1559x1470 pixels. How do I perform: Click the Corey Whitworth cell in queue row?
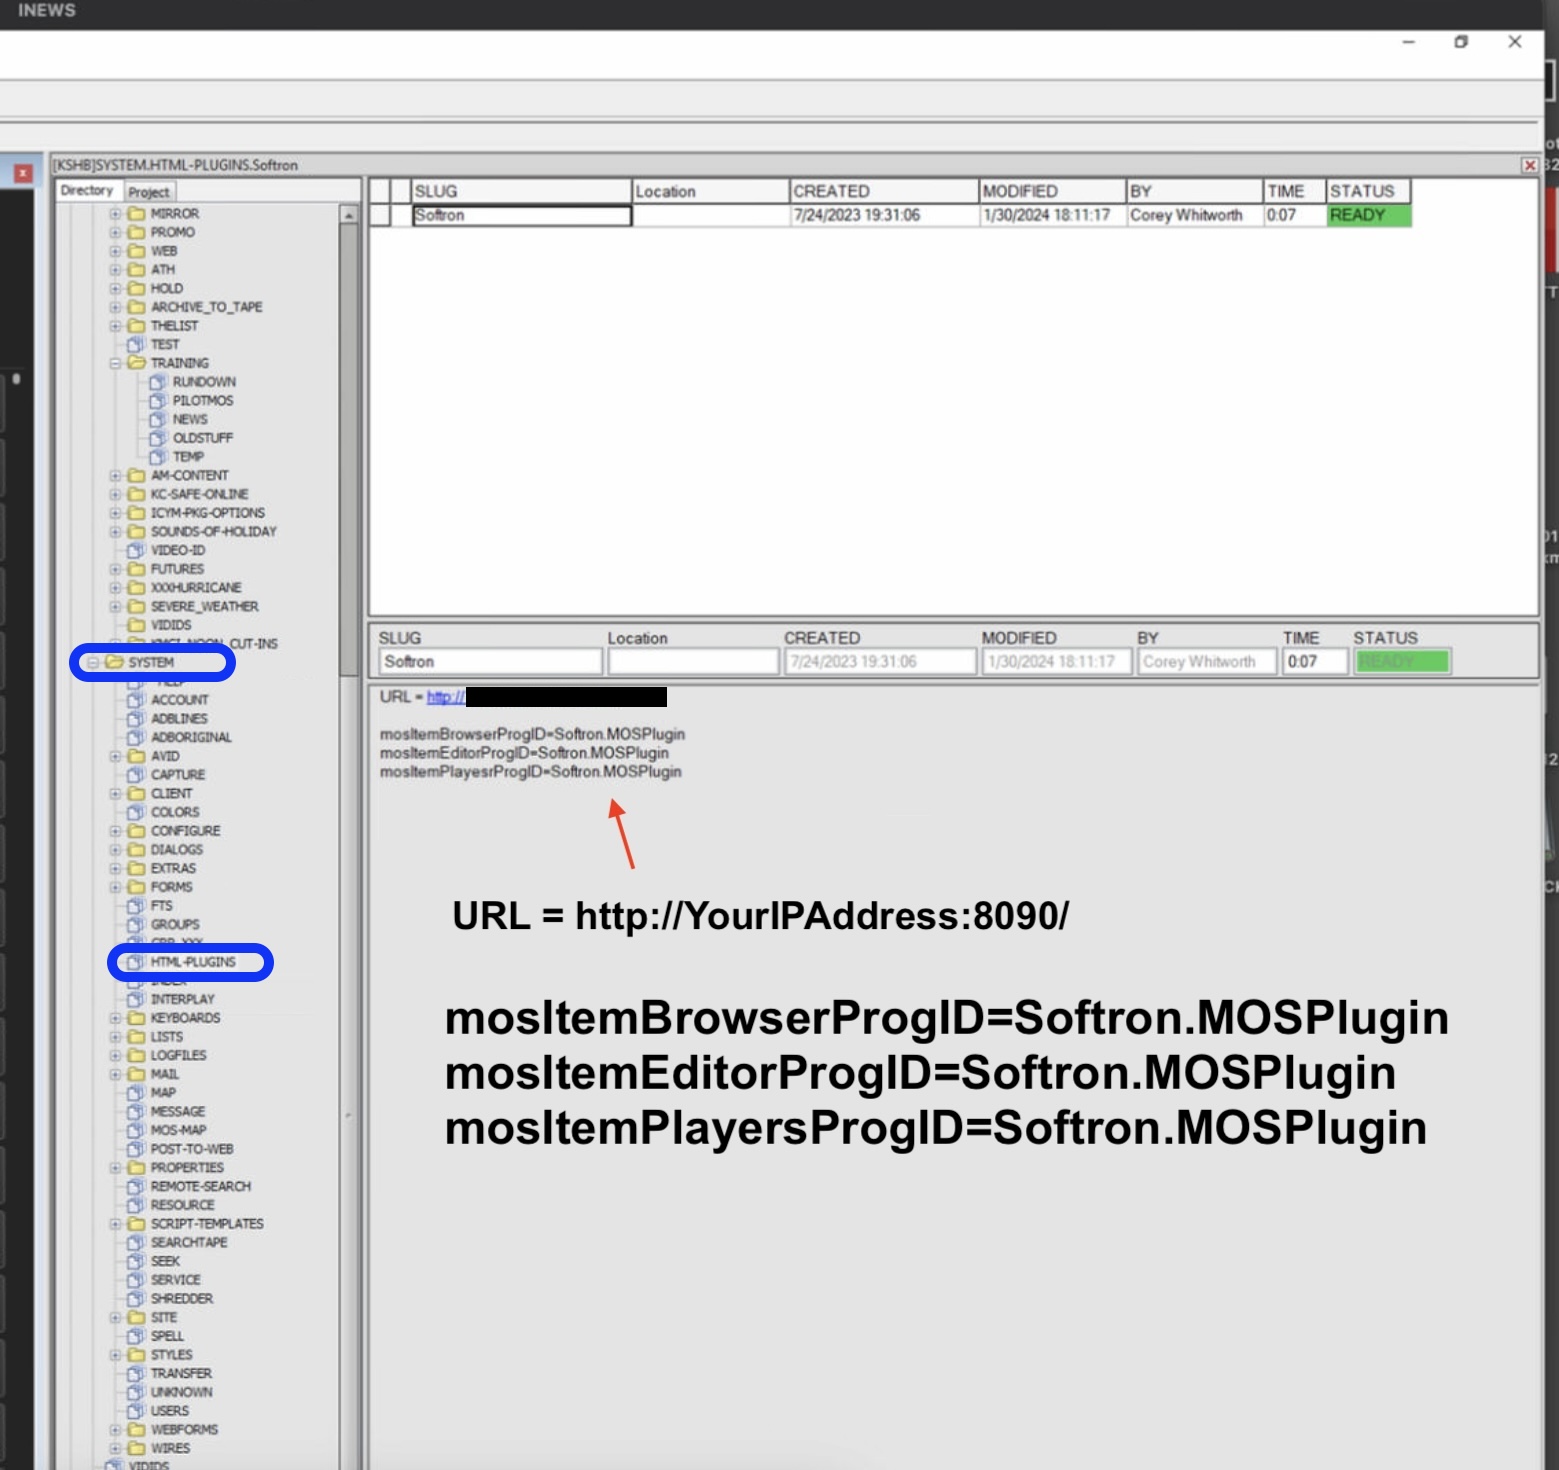1194,215
